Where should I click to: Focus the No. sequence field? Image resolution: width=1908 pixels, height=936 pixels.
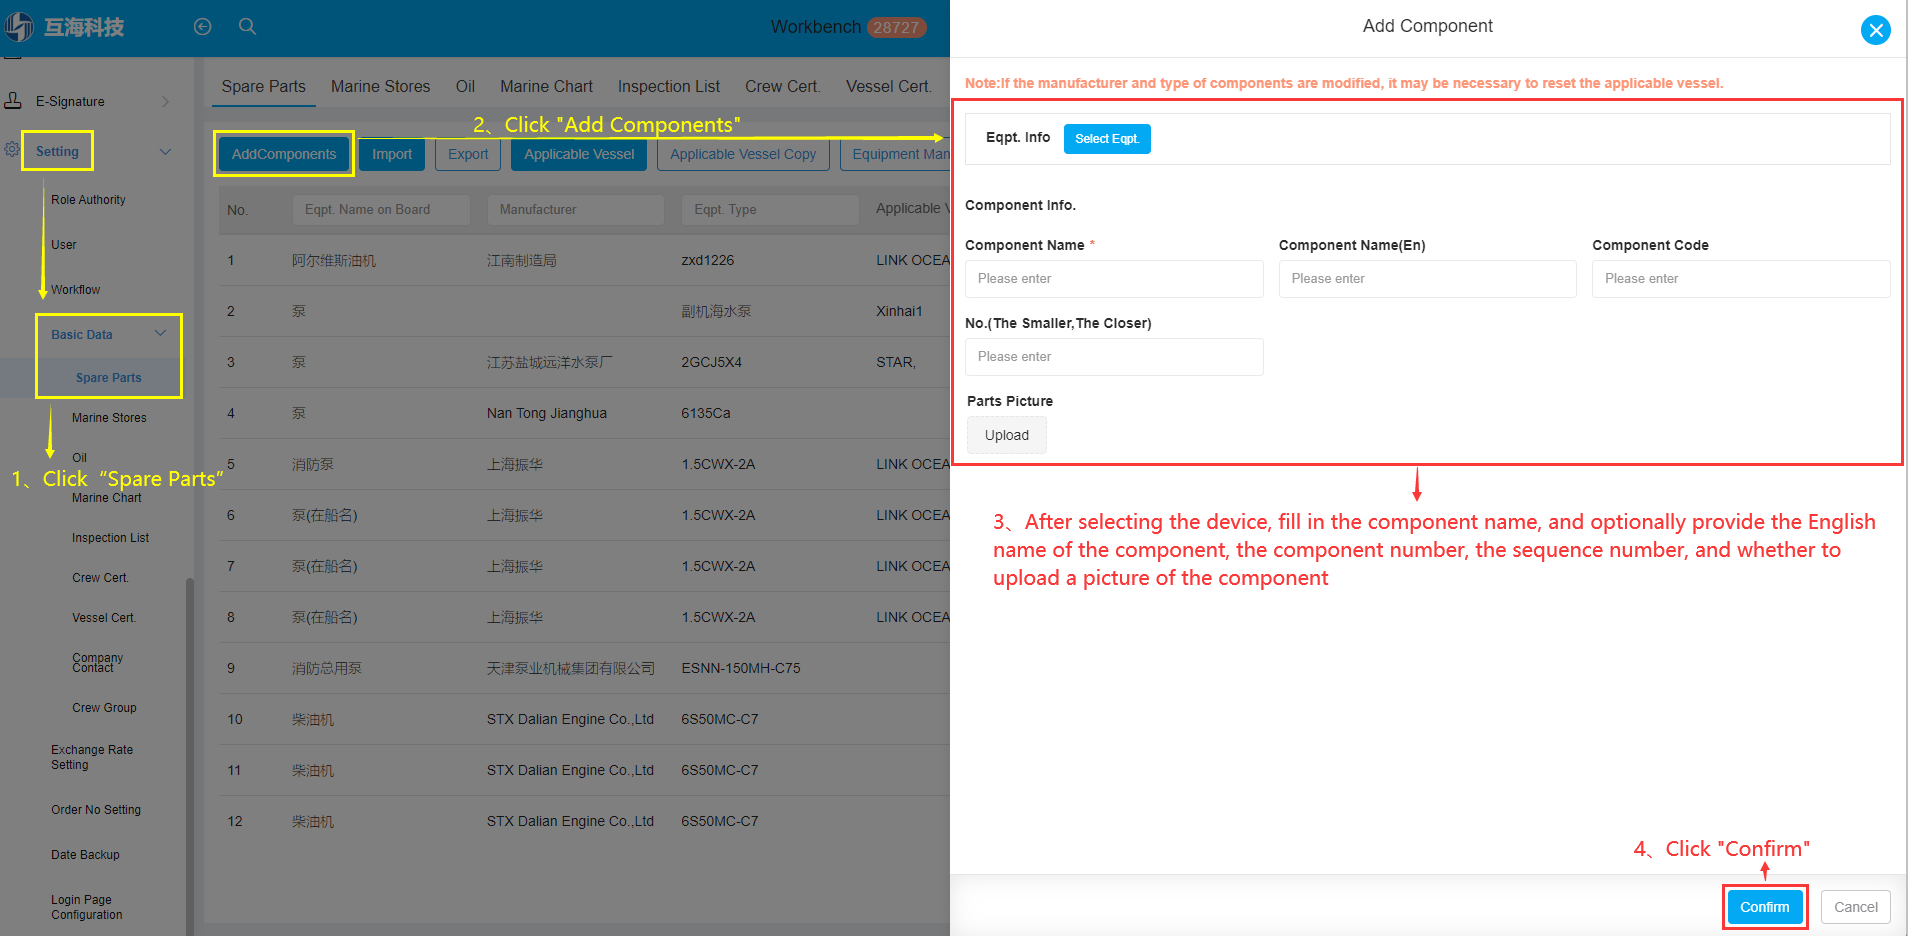(x=1114, y=357)
